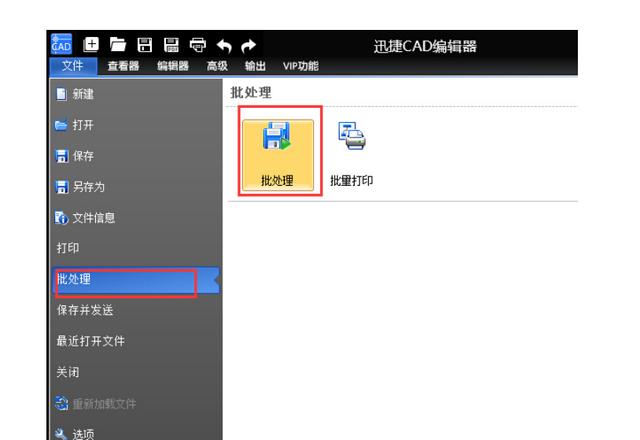Select 打印 in the sidebar

coord(136,248)
